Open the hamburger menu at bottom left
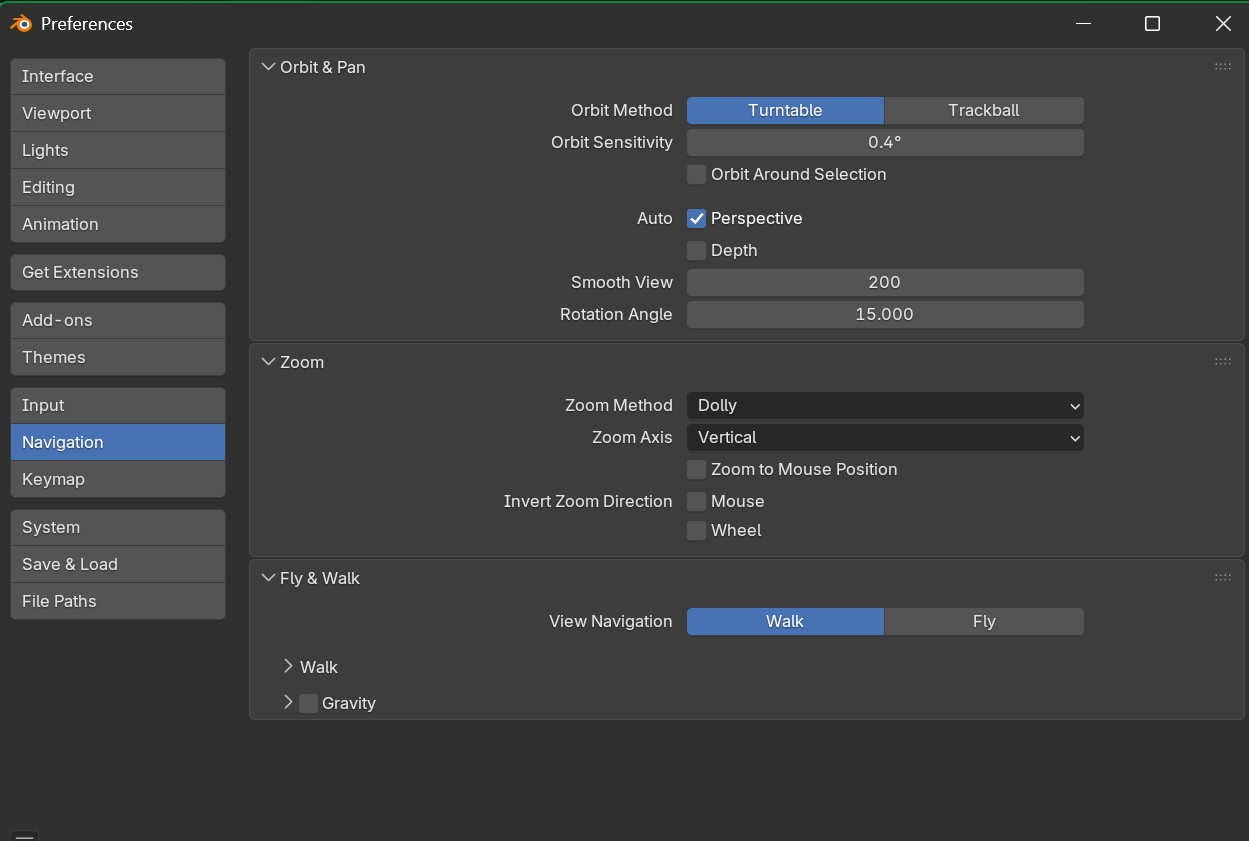The image size is (1249, 841). tap(25, 836)
